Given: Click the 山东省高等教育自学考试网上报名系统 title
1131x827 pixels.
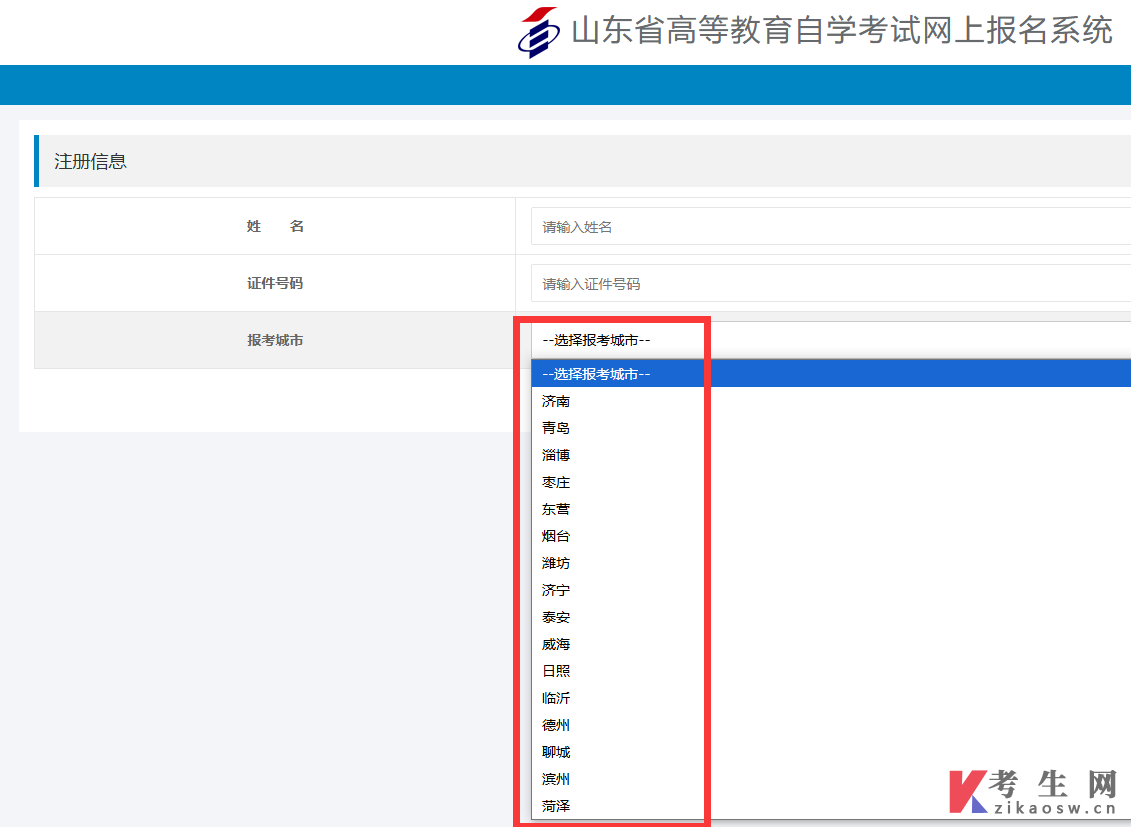Looking at the screenshot, I should [842, 30].
